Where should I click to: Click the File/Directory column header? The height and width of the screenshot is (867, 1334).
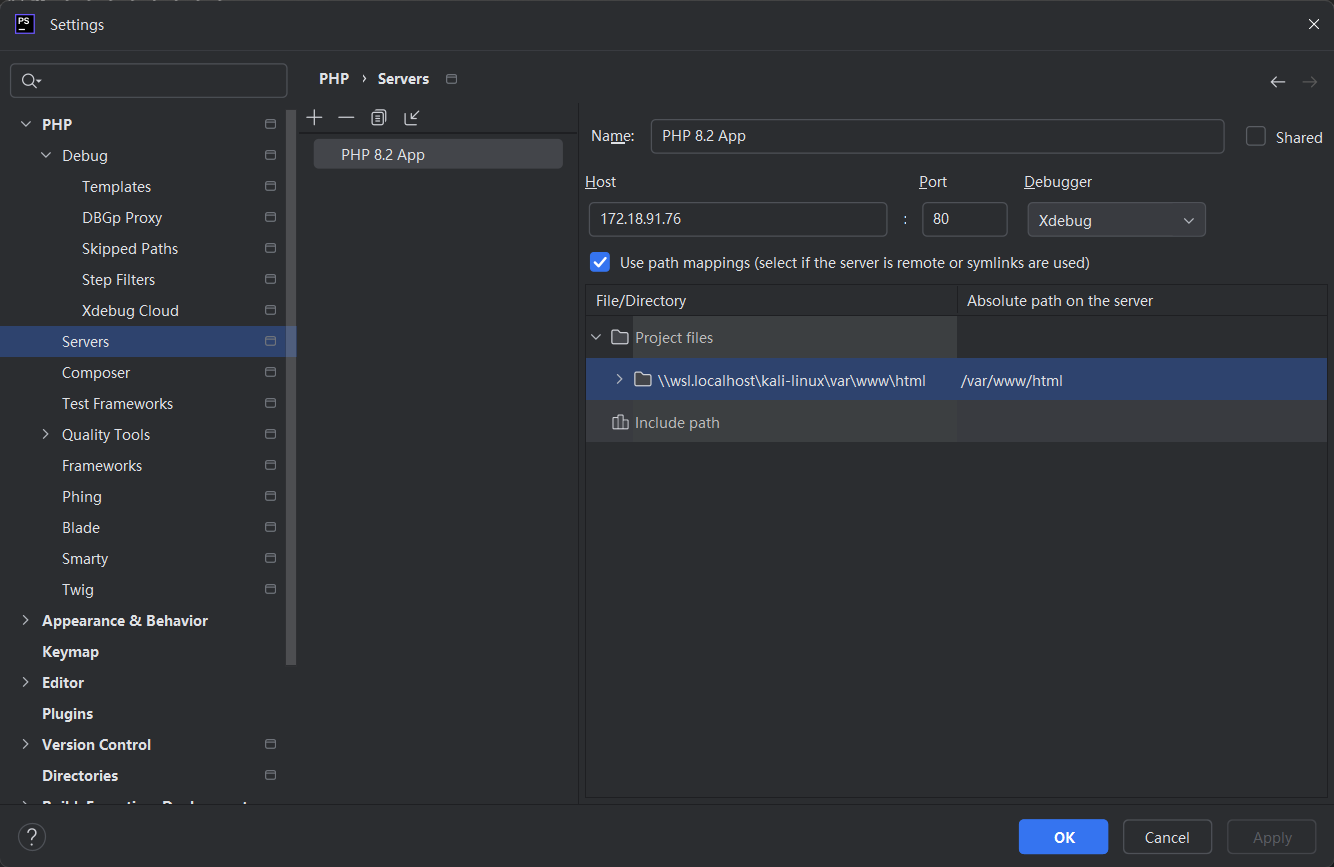(771, 300)
